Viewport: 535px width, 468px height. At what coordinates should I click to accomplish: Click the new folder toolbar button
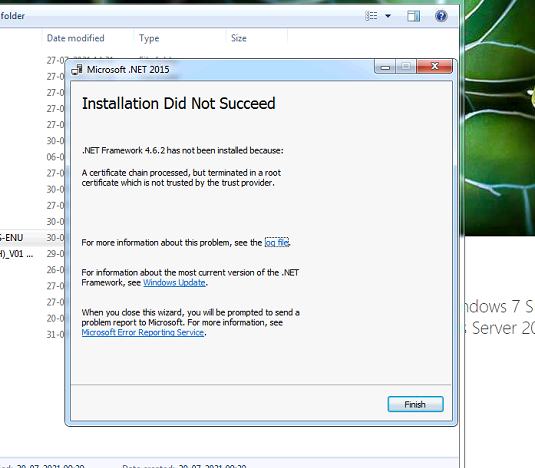(x=12, y=16)
